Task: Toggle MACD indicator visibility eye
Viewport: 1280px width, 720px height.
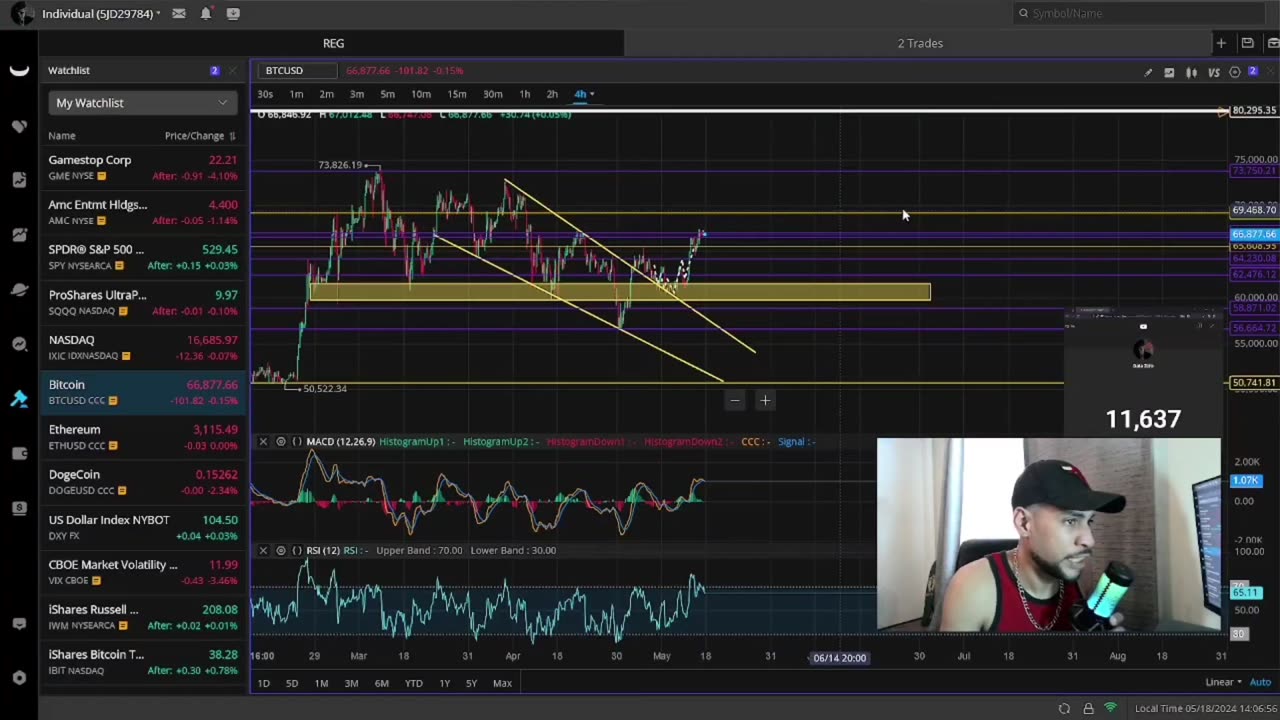Action: point(281,441)
